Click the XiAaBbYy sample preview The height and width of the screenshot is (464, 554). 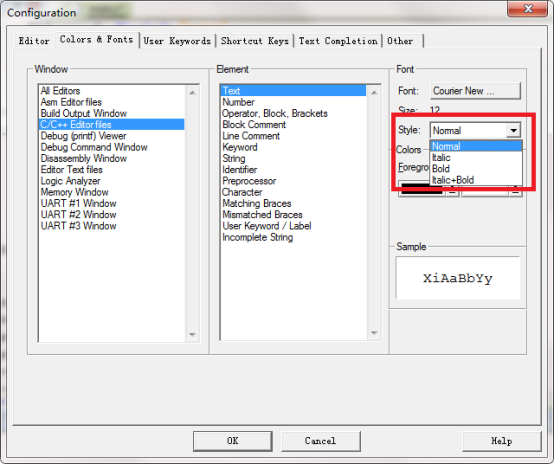tap(458, 278)
